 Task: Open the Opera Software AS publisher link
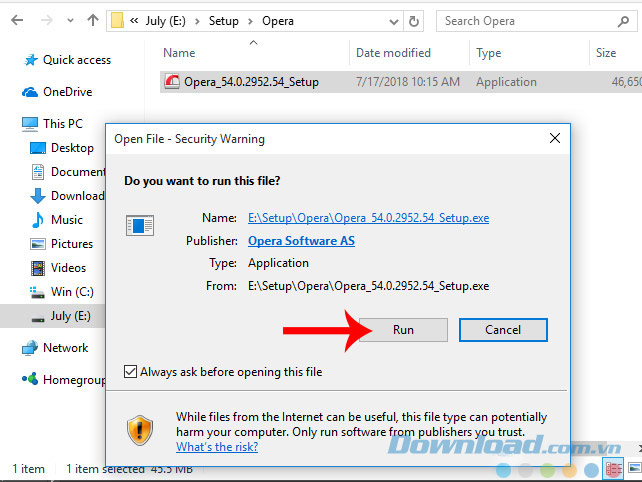(301, 241)
